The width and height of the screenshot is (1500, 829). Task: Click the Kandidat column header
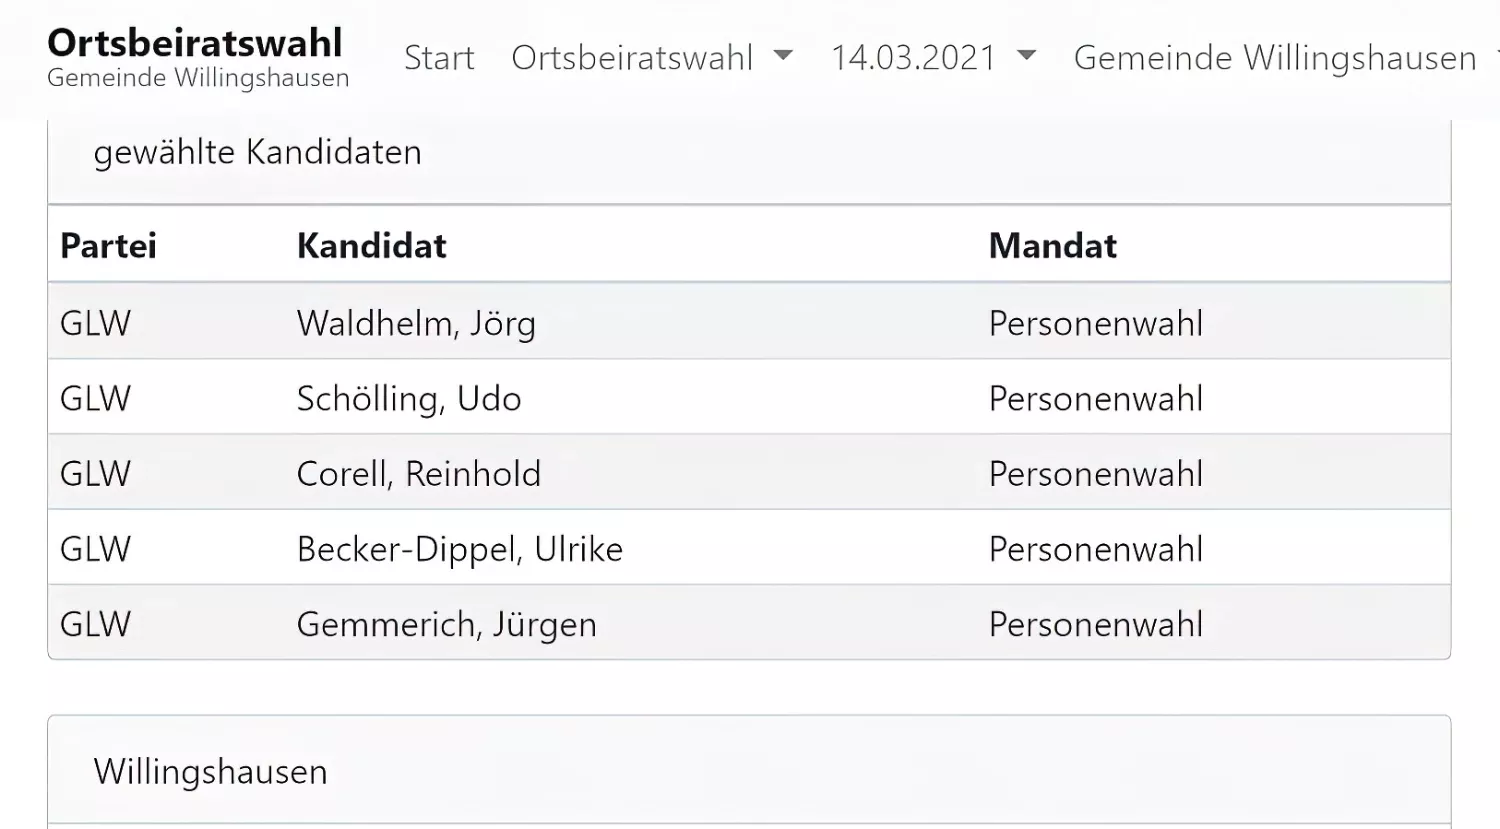[x=371, y=246]
